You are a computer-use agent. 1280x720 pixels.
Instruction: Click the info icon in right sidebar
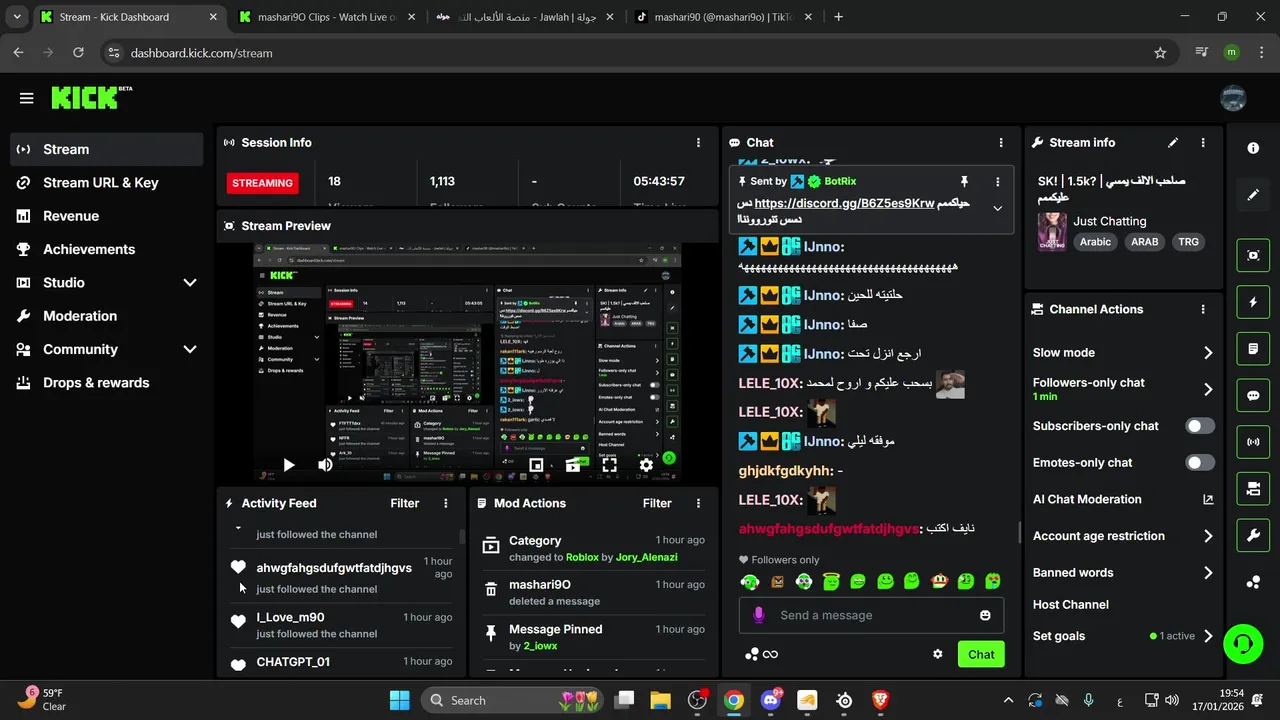1253,148
